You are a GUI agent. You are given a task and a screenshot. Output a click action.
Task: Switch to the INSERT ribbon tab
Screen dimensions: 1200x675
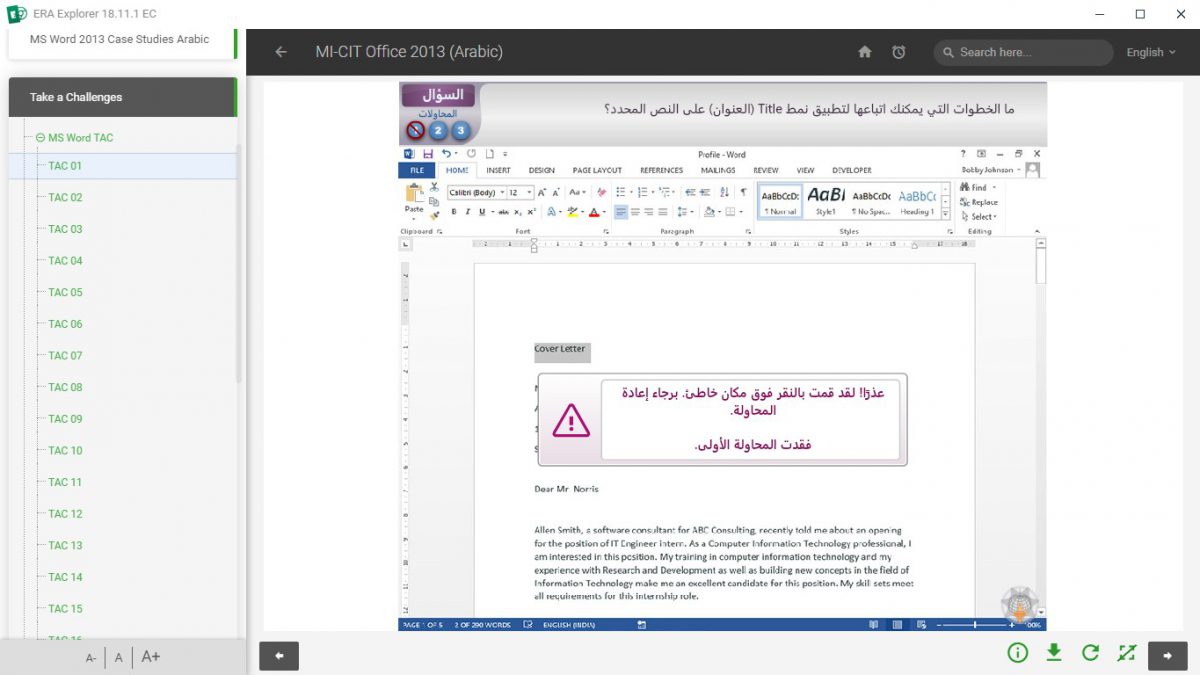click(x=498, y=170)
